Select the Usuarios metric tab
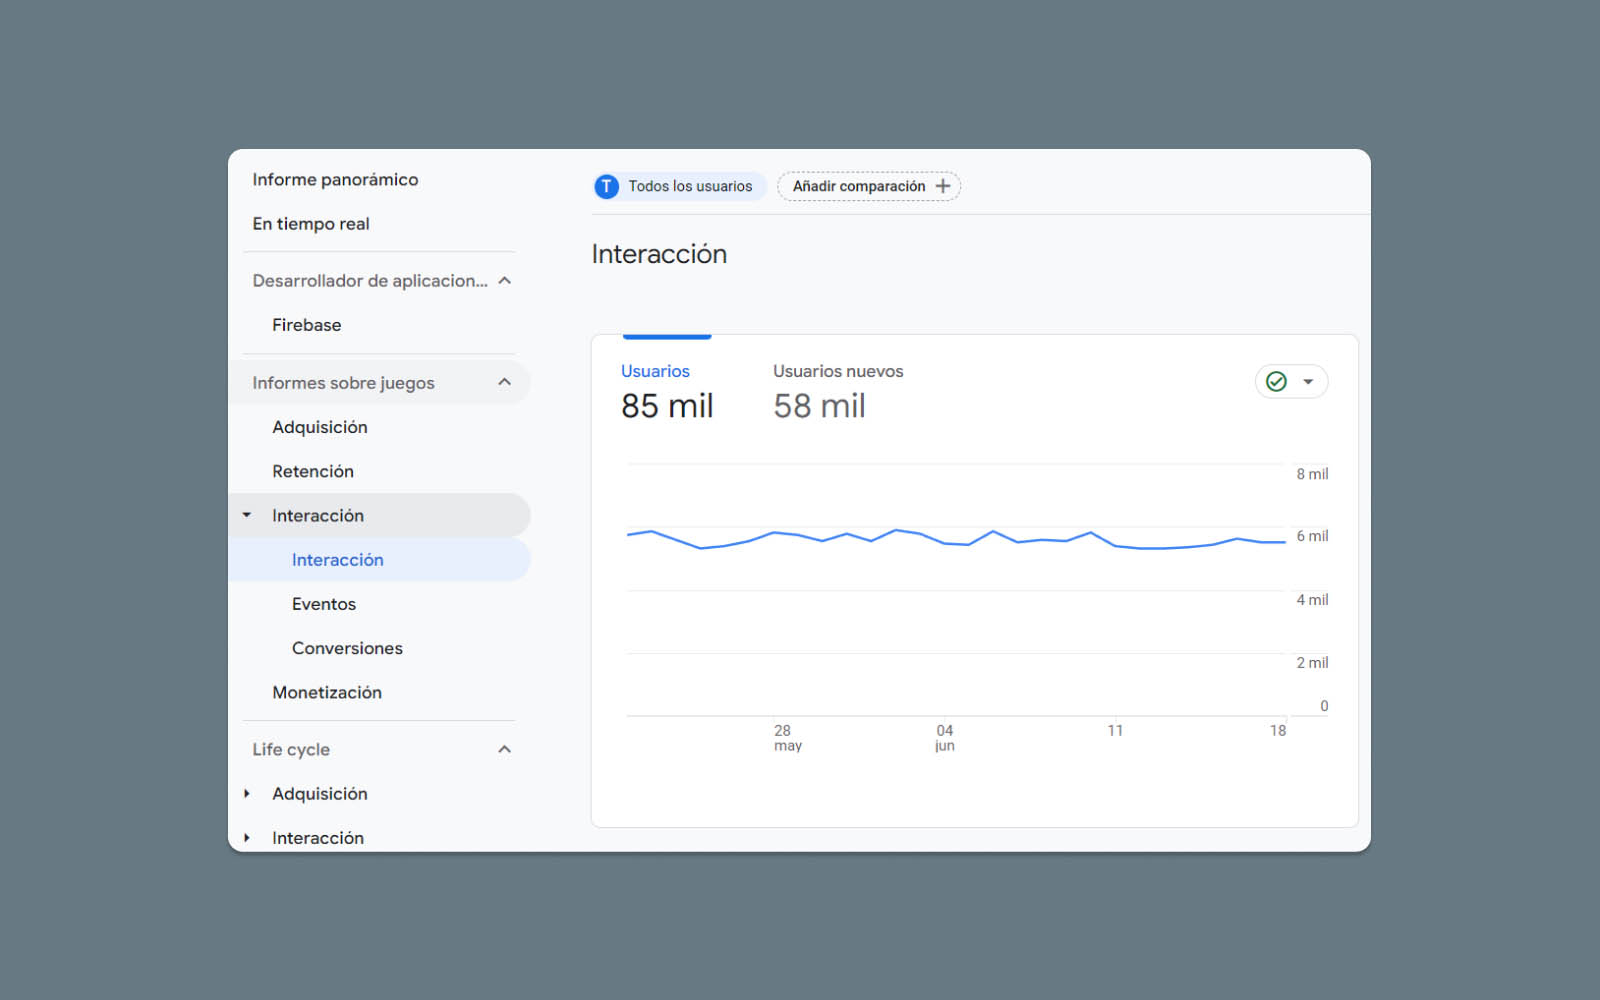The height and width of the screenshot is (1000, 1600). coord(666,390)
